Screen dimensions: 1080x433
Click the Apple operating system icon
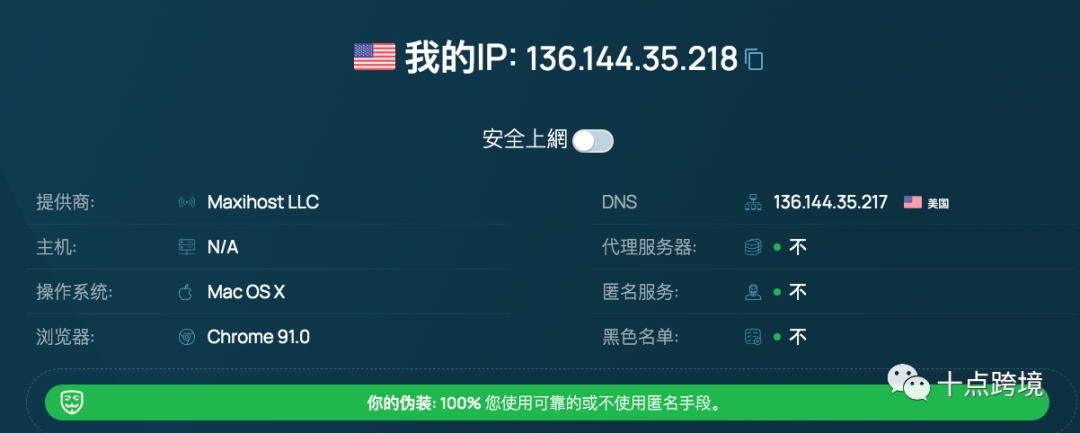185,292
